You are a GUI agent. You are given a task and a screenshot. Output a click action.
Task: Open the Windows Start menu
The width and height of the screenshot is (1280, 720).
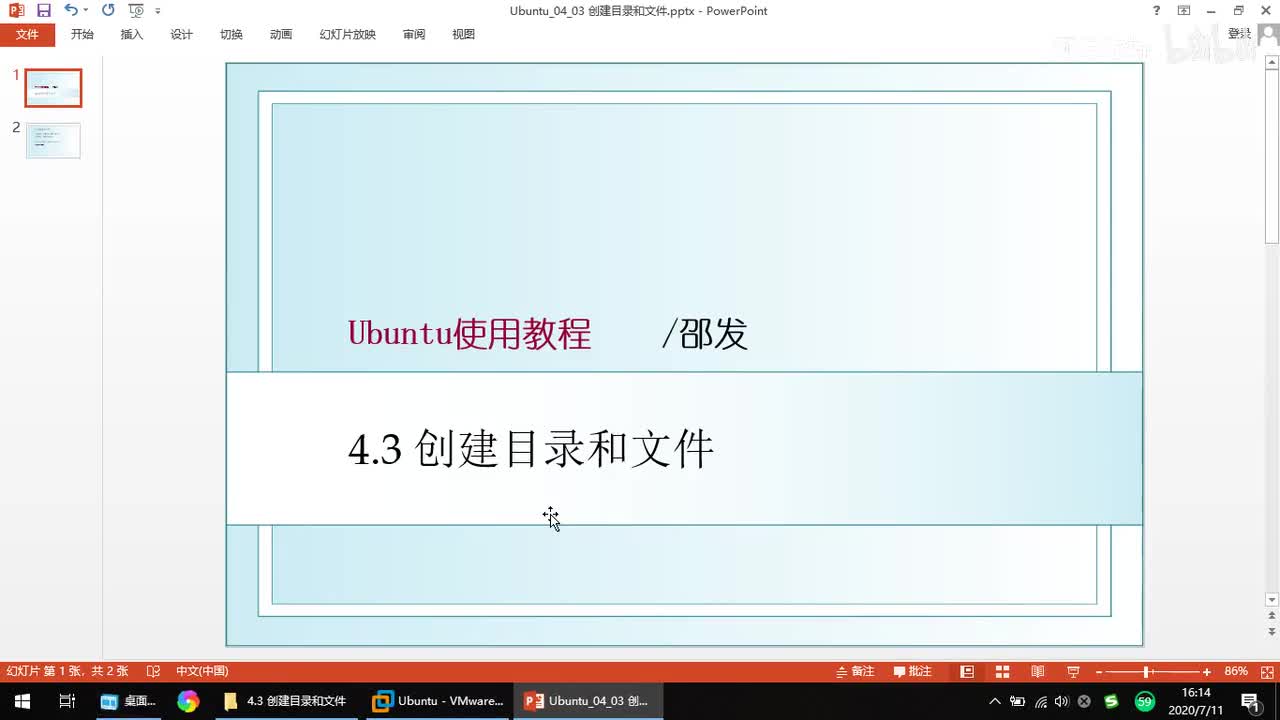[22, 701]
